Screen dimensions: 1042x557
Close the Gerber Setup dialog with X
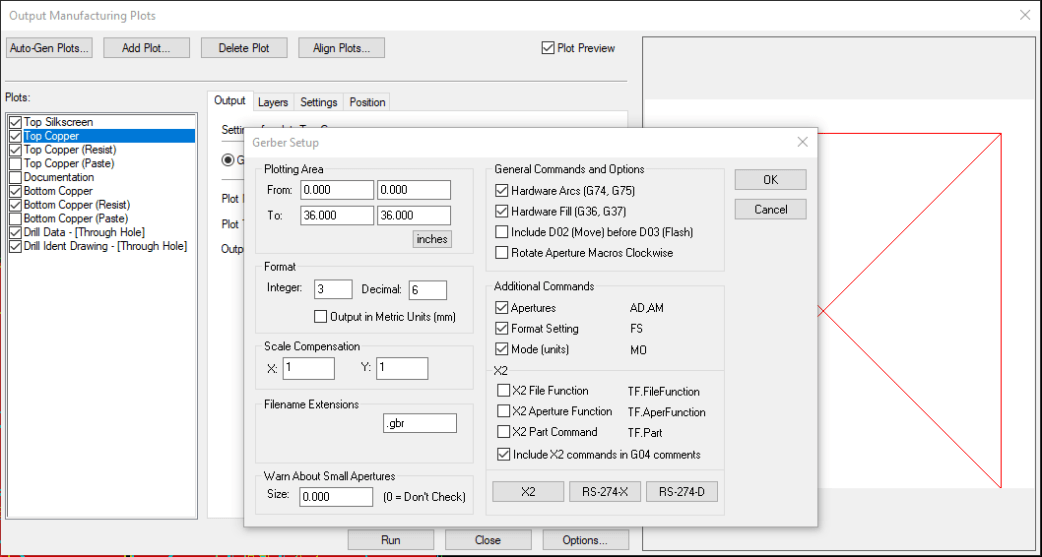[802, 142]
